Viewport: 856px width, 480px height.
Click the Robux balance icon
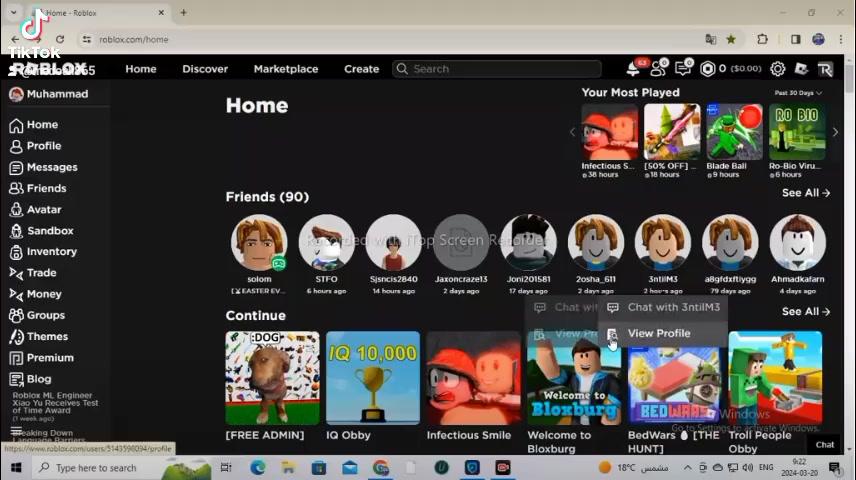pyautogui.click(x=708, y=69)
